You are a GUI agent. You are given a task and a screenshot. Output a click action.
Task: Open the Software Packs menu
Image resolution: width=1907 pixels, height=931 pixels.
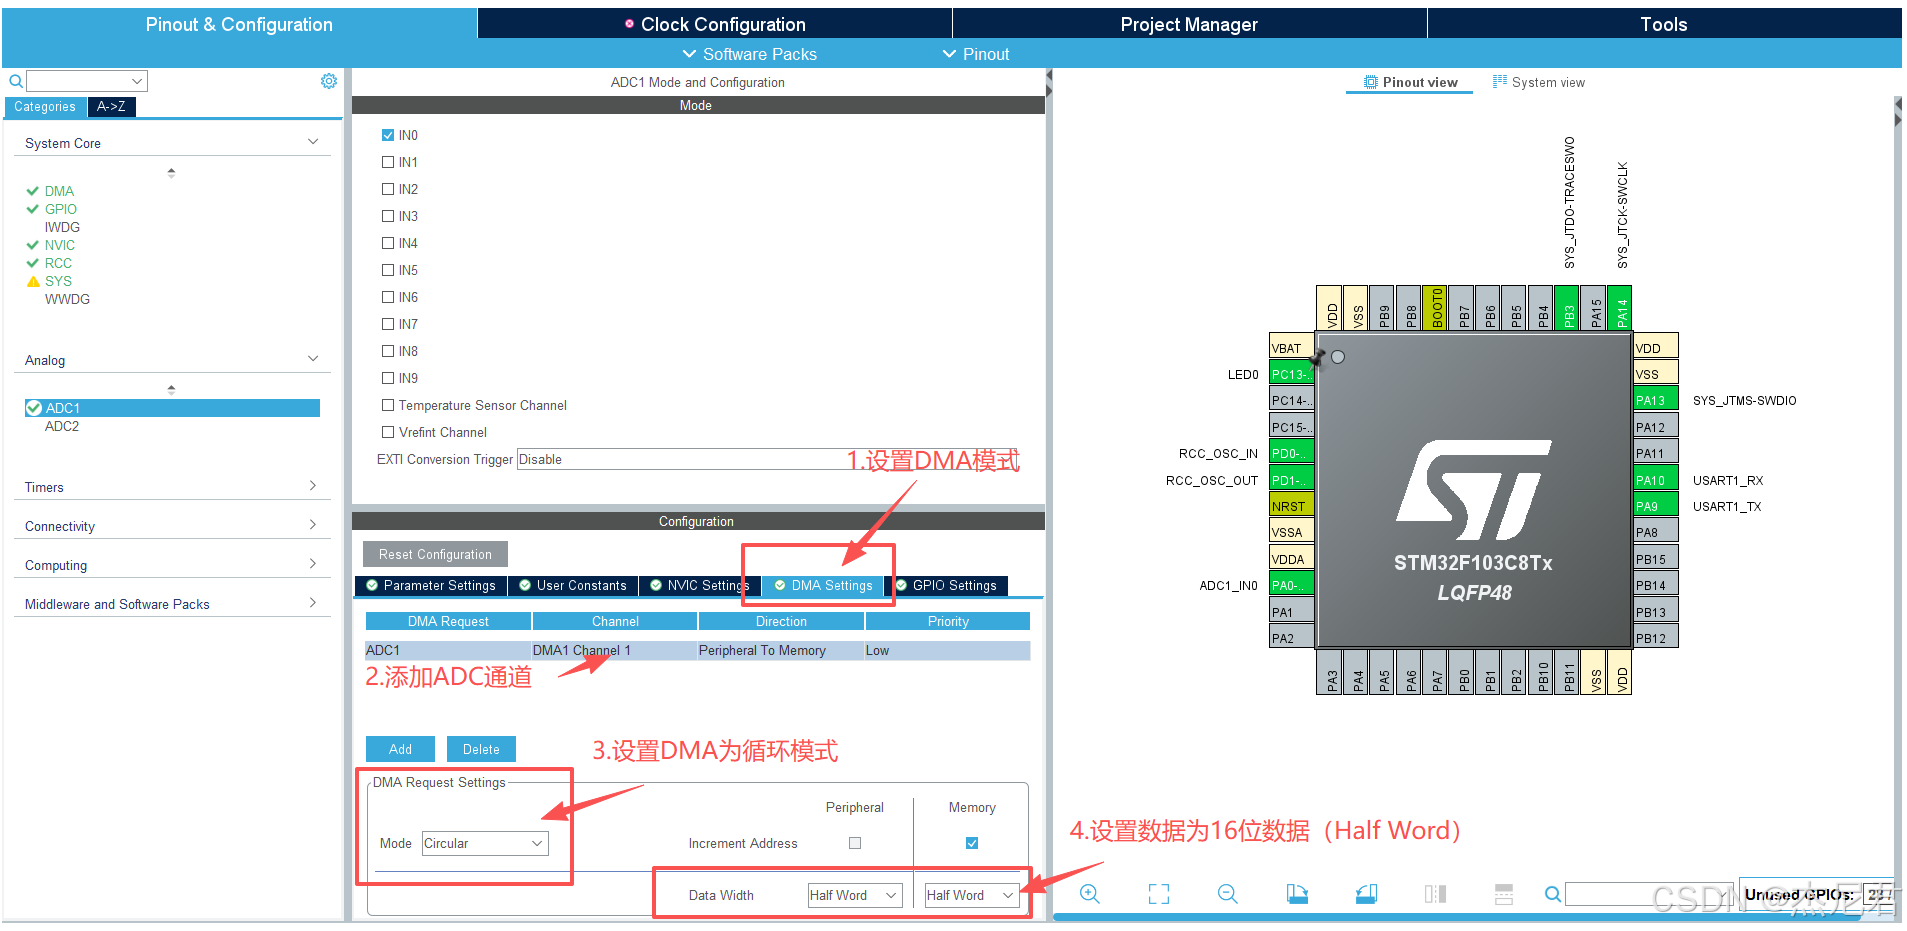(750, 54)
